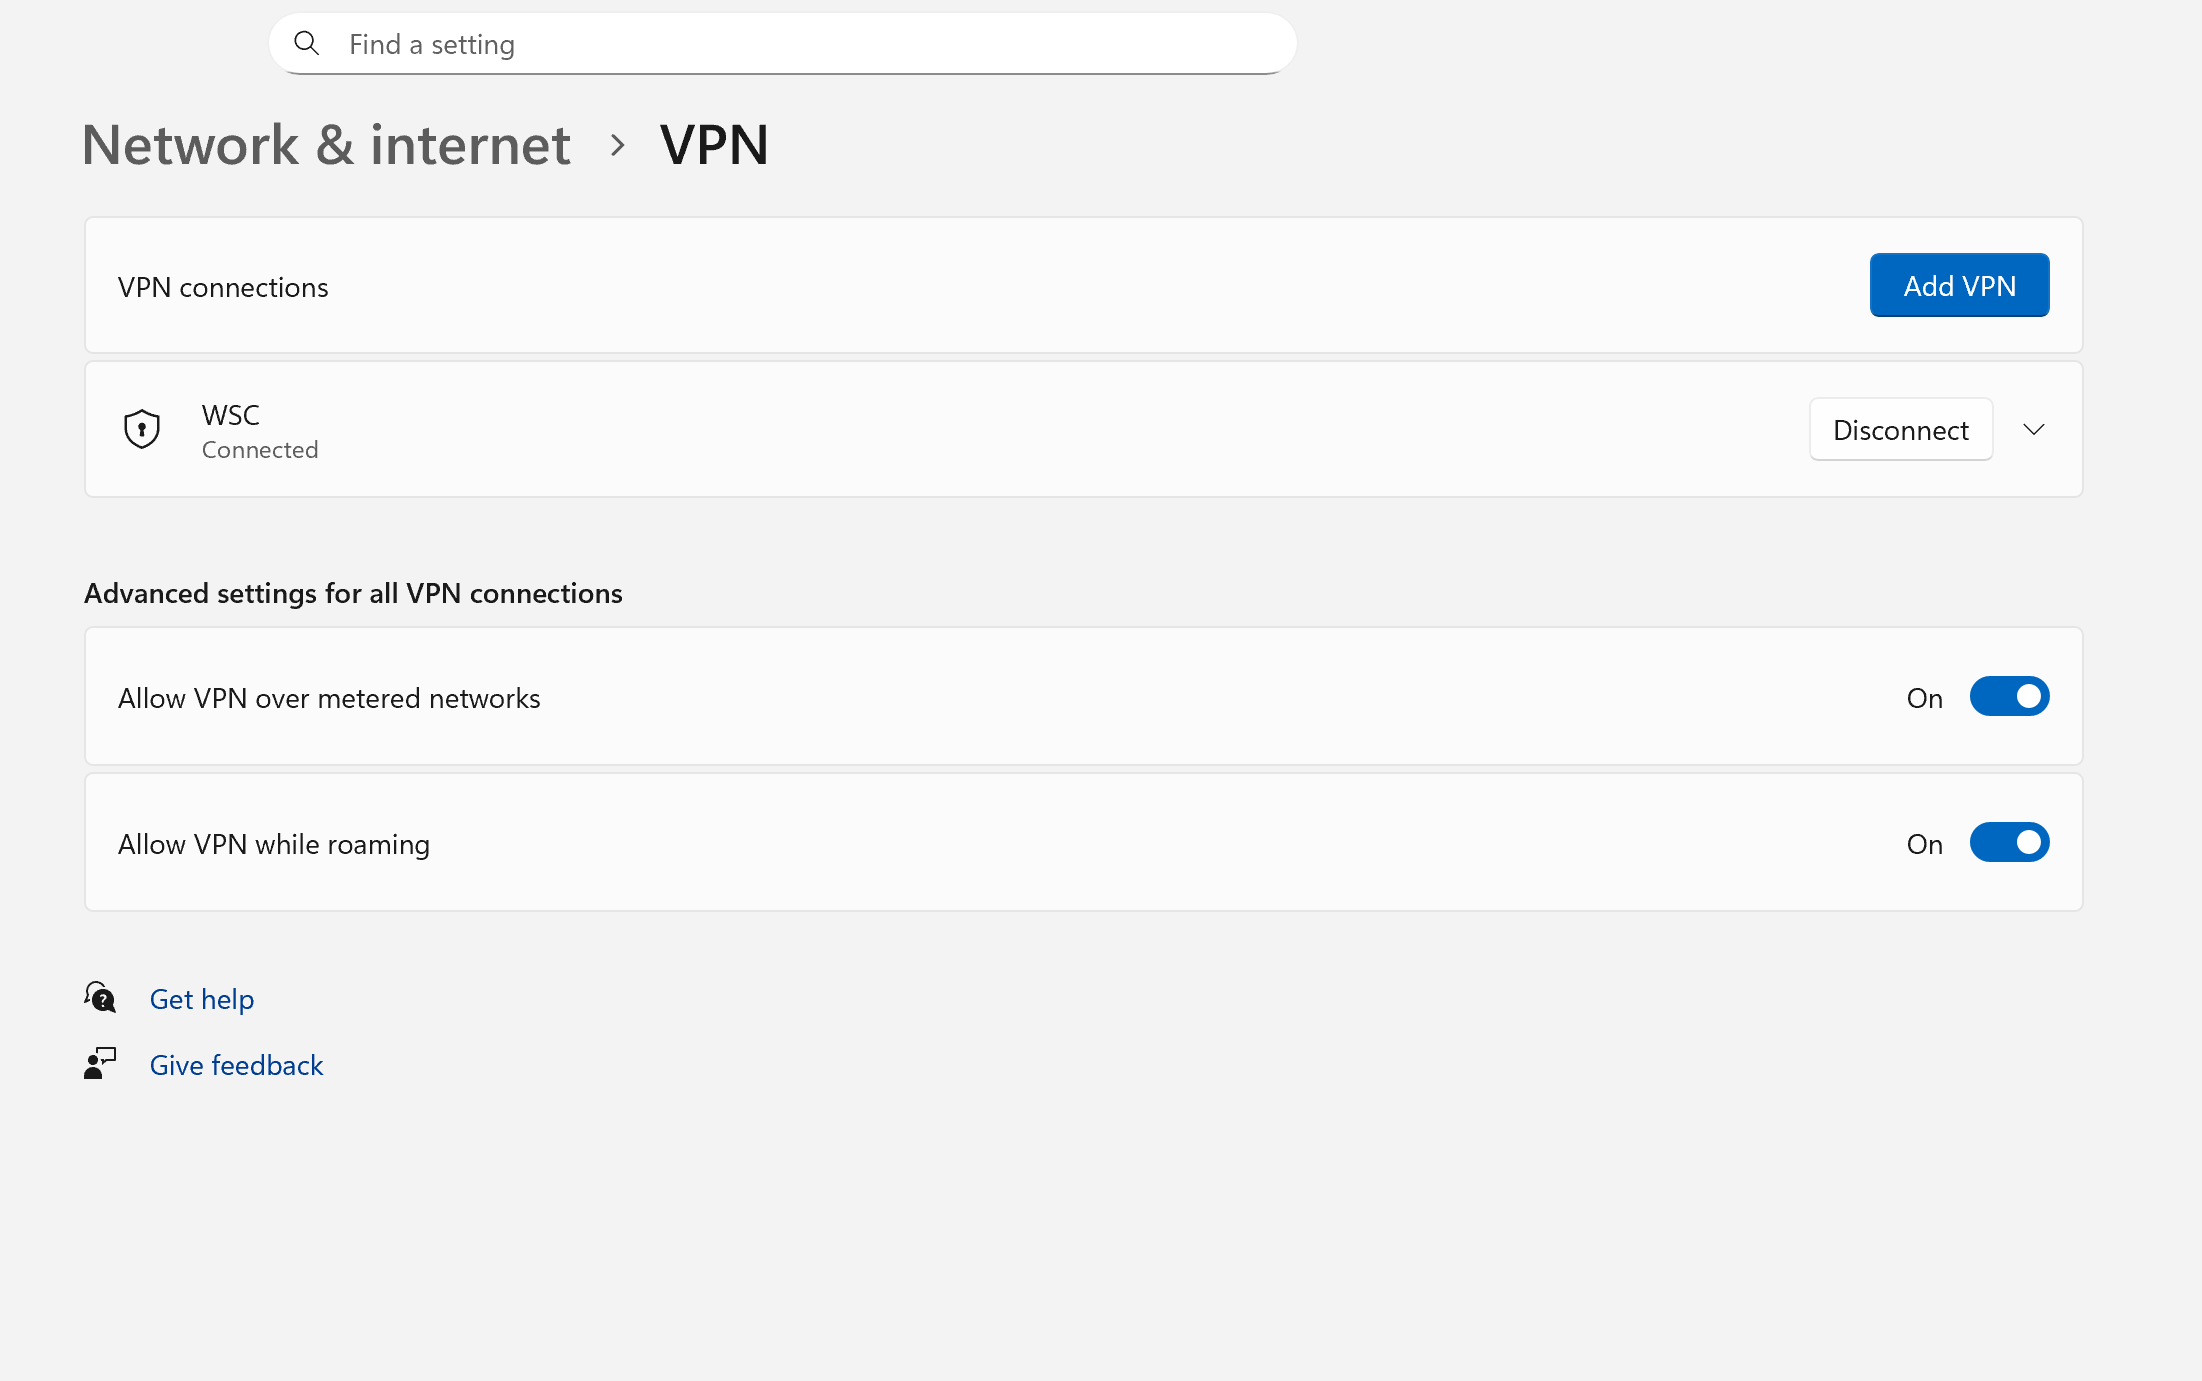Click the On label for roaming

click(1924, 844)
